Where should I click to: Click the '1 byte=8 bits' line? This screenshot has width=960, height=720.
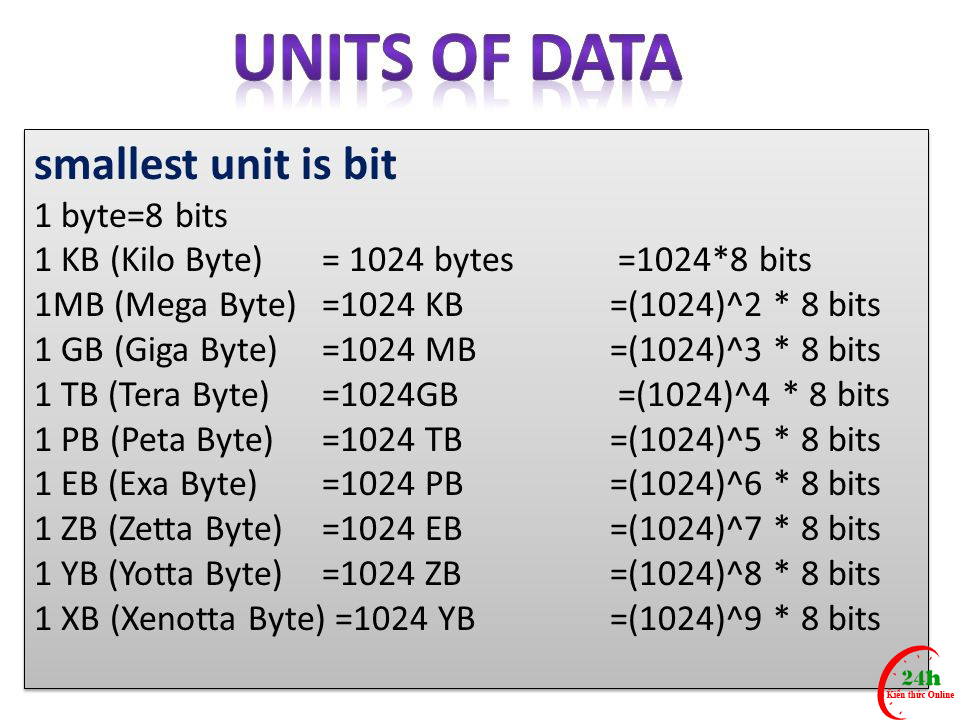point(131,216)
